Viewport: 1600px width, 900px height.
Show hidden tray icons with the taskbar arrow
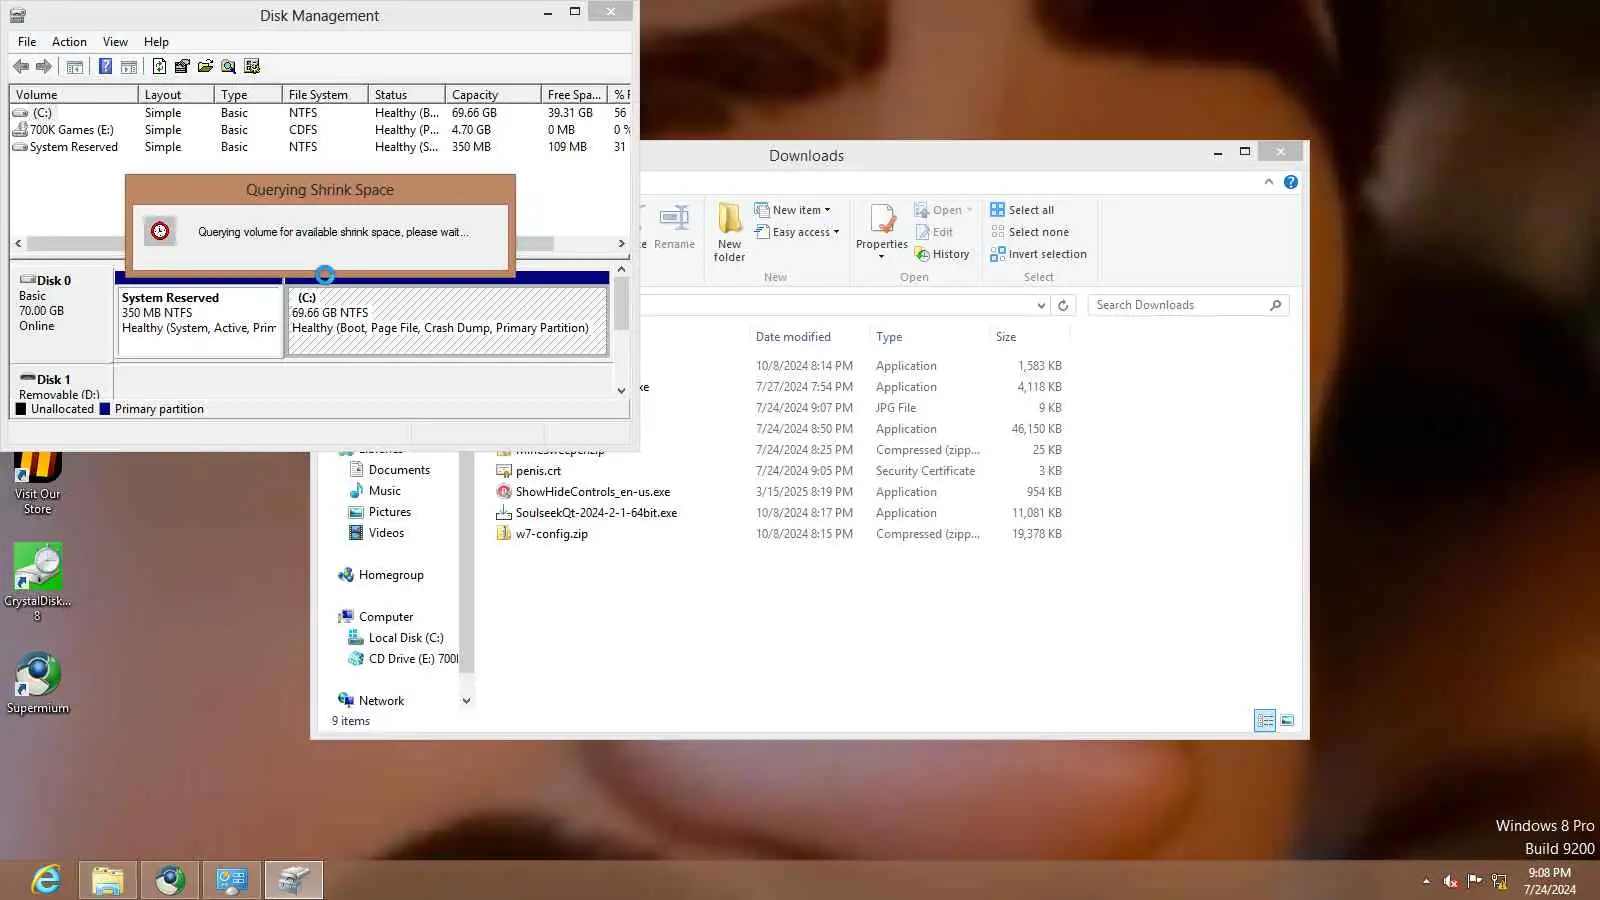(1426, 881)
